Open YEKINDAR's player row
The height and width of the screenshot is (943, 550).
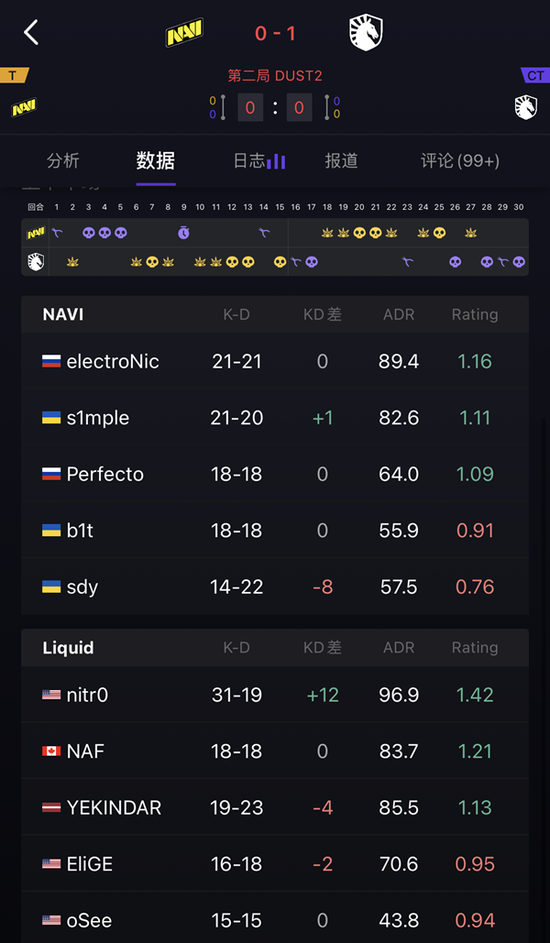(x=275, y=808)
